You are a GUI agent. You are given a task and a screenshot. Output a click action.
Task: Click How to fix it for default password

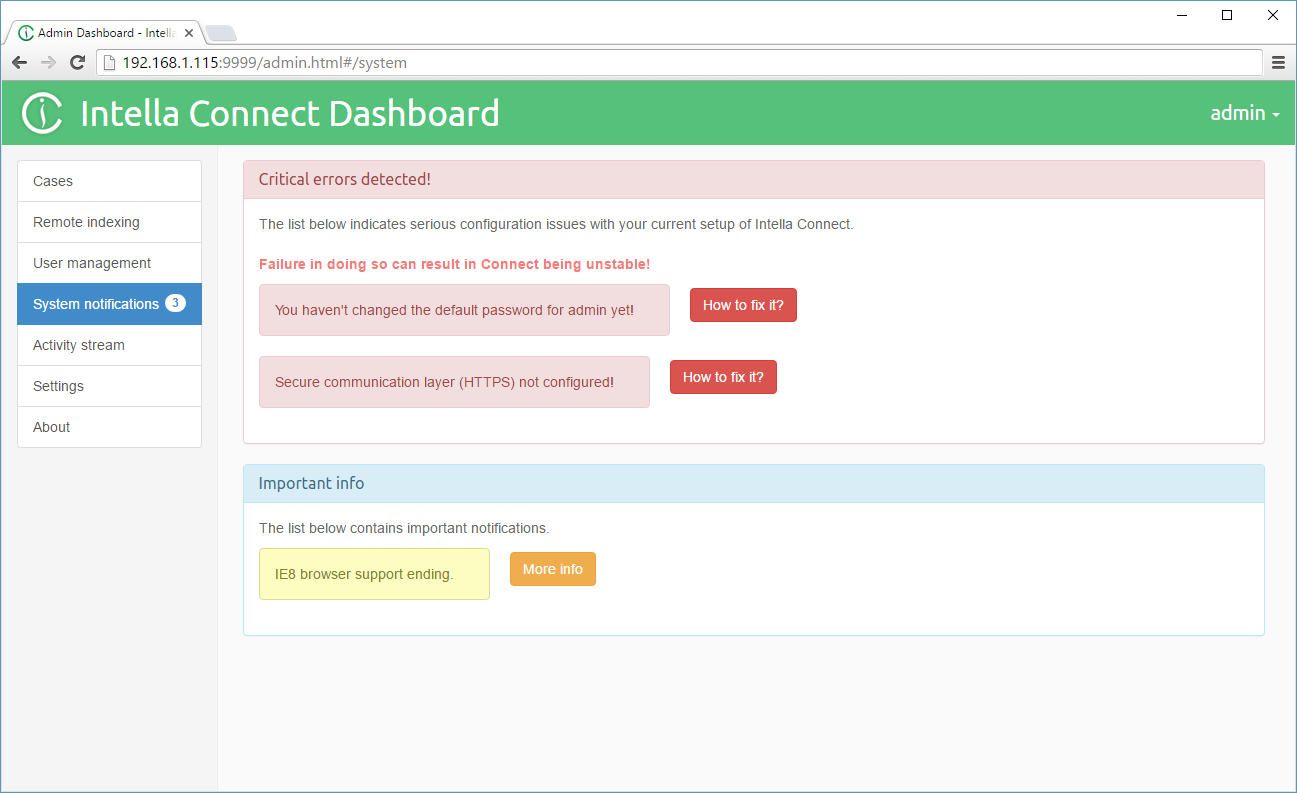743,305
